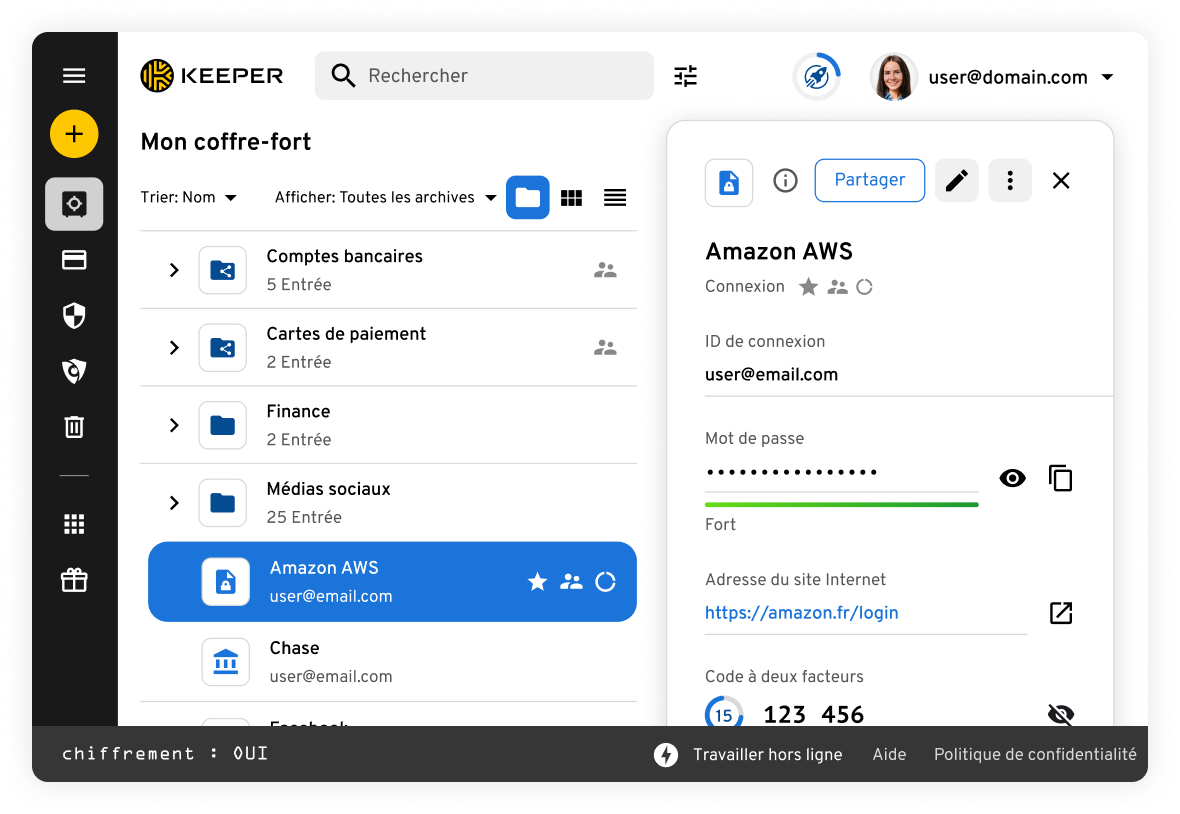Open the record info icon
The image size is (1180, 814).
785,181
